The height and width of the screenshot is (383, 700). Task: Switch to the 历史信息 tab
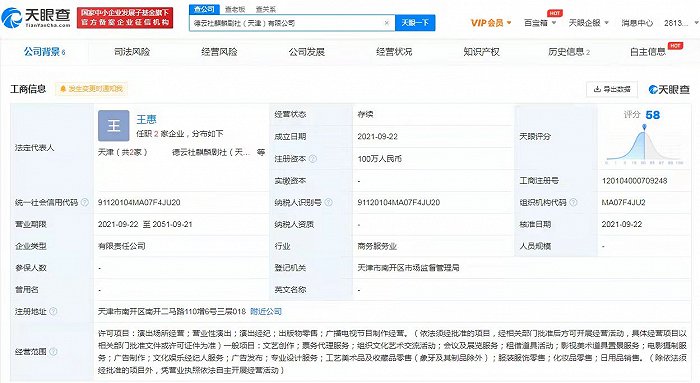tap(569, 52)
